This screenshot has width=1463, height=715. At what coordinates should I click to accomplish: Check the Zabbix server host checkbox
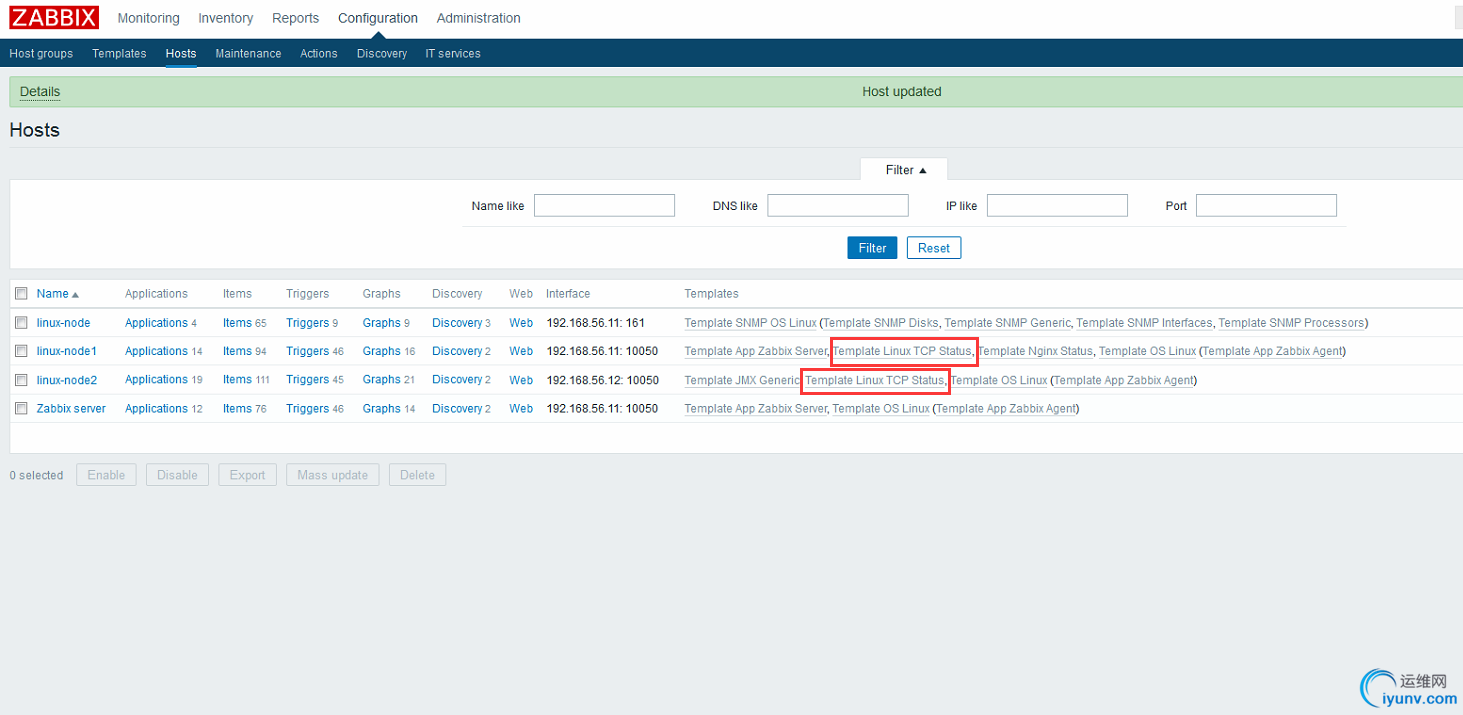(21, 408)
